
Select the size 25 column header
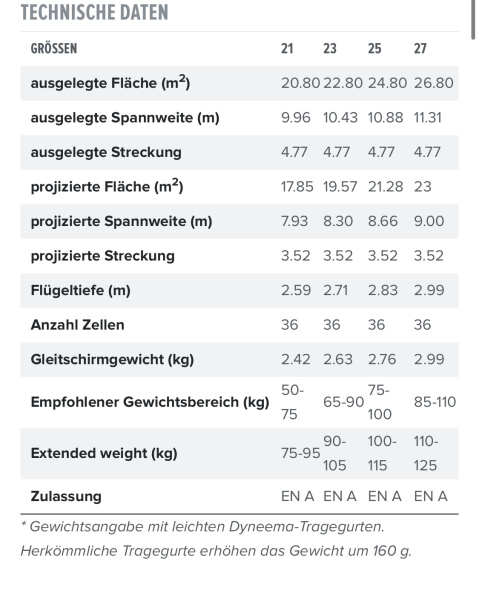point(375,49)
